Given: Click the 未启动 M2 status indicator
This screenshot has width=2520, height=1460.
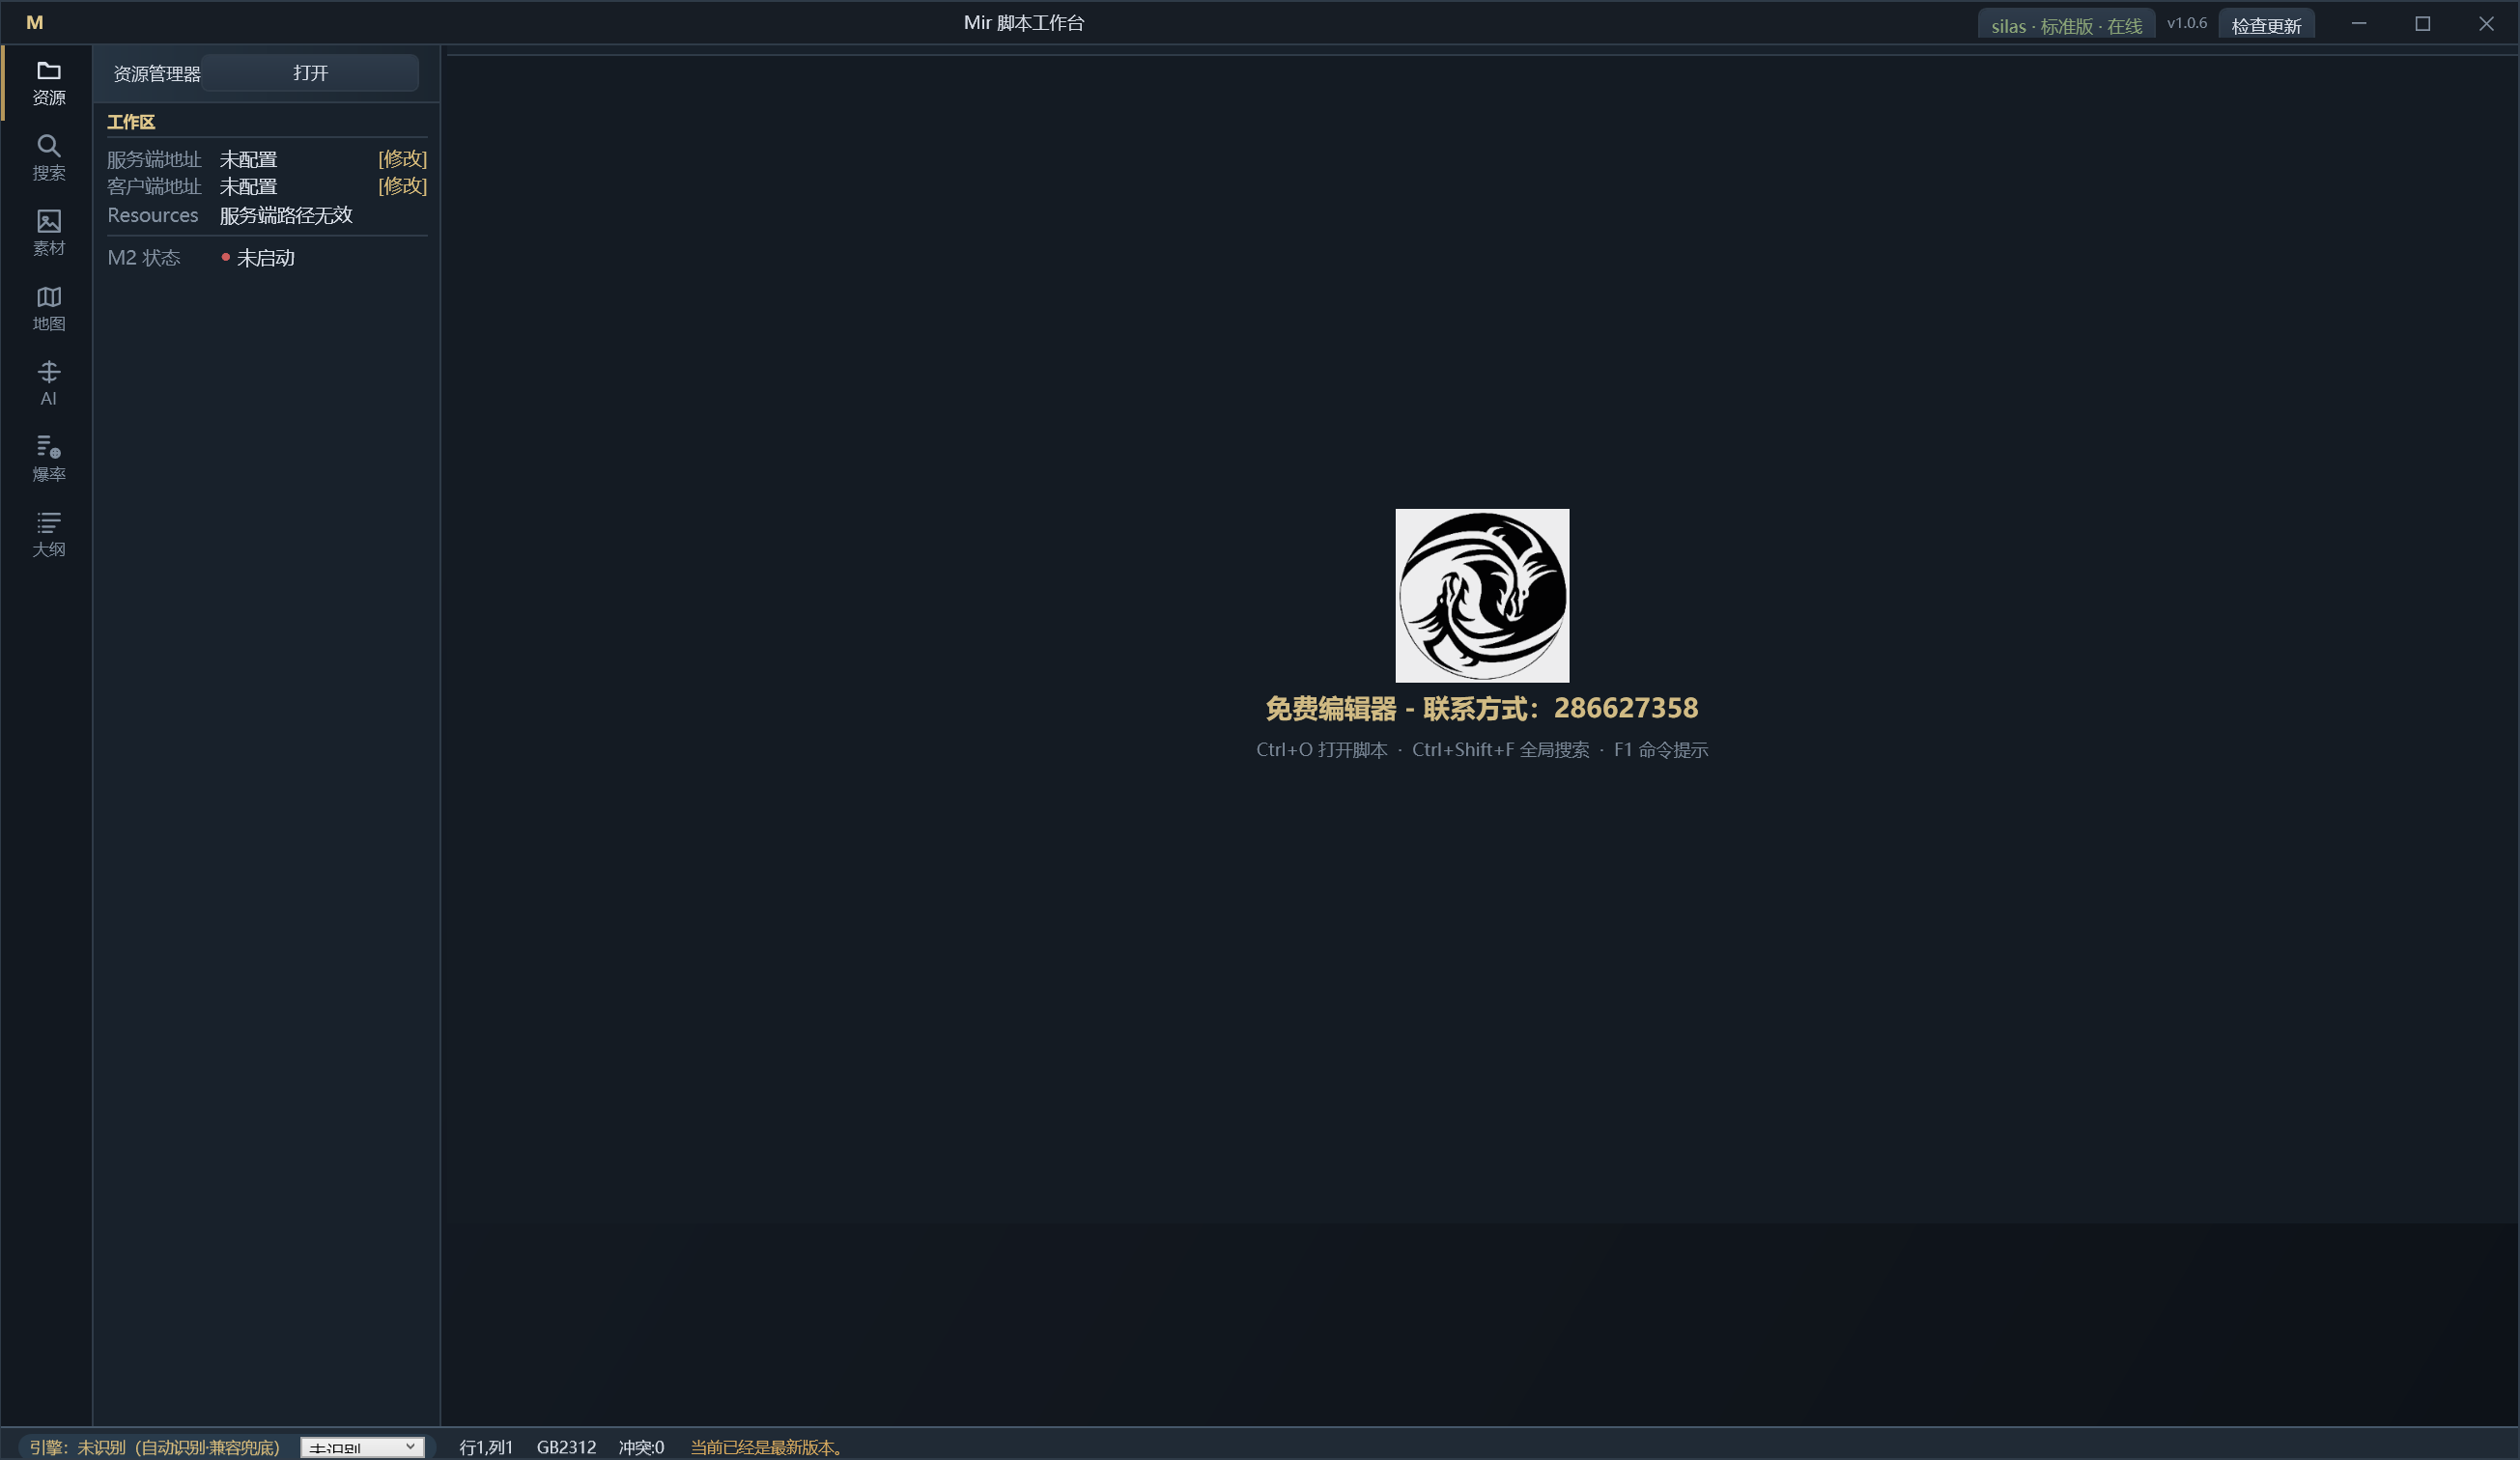Looking at the screenshot, I should coord(258,258).
